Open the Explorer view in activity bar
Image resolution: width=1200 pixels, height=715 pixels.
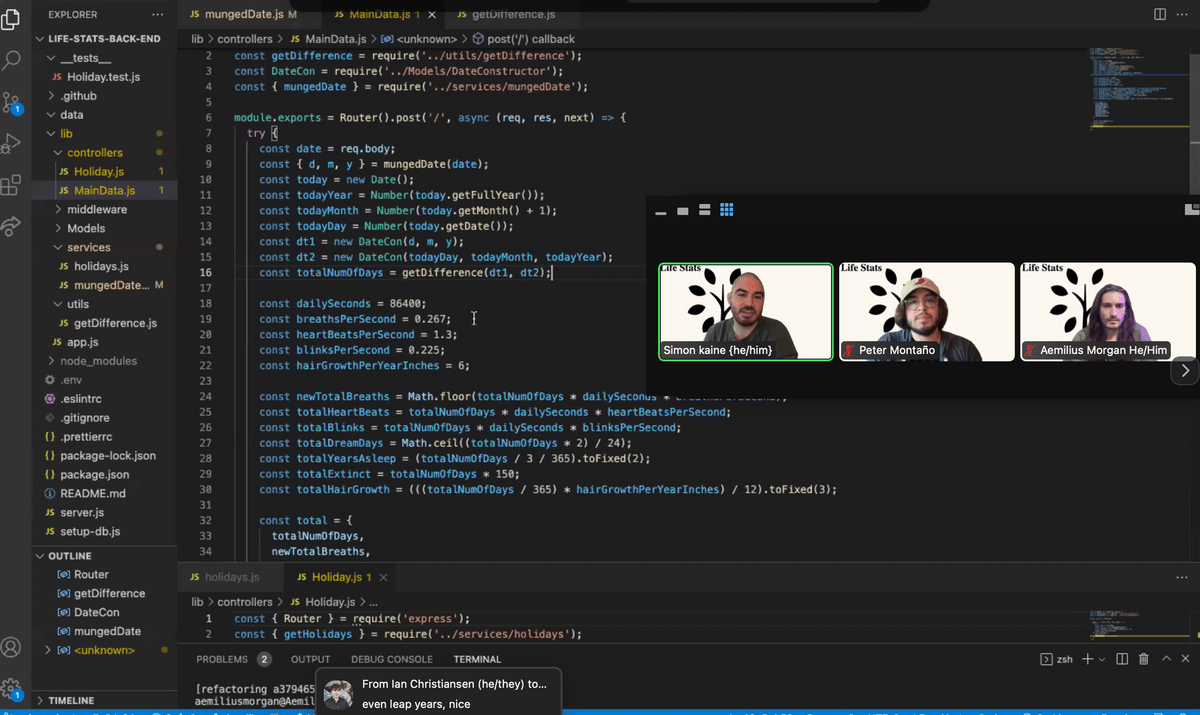(x=12, y=18)
